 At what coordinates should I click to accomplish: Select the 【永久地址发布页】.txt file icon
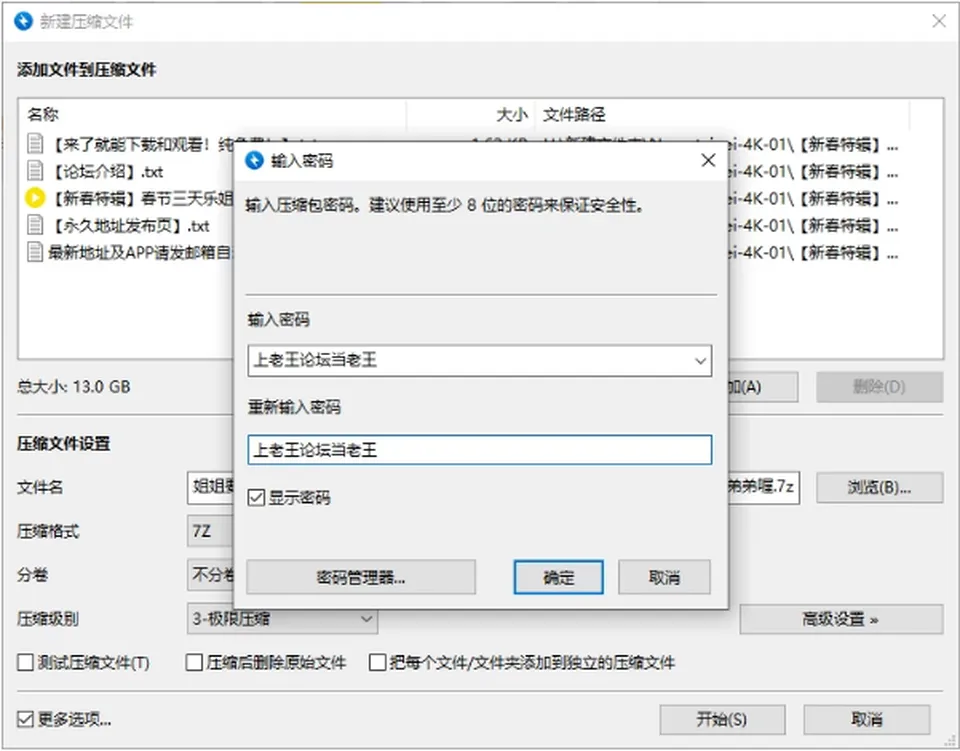coord(36,225)
